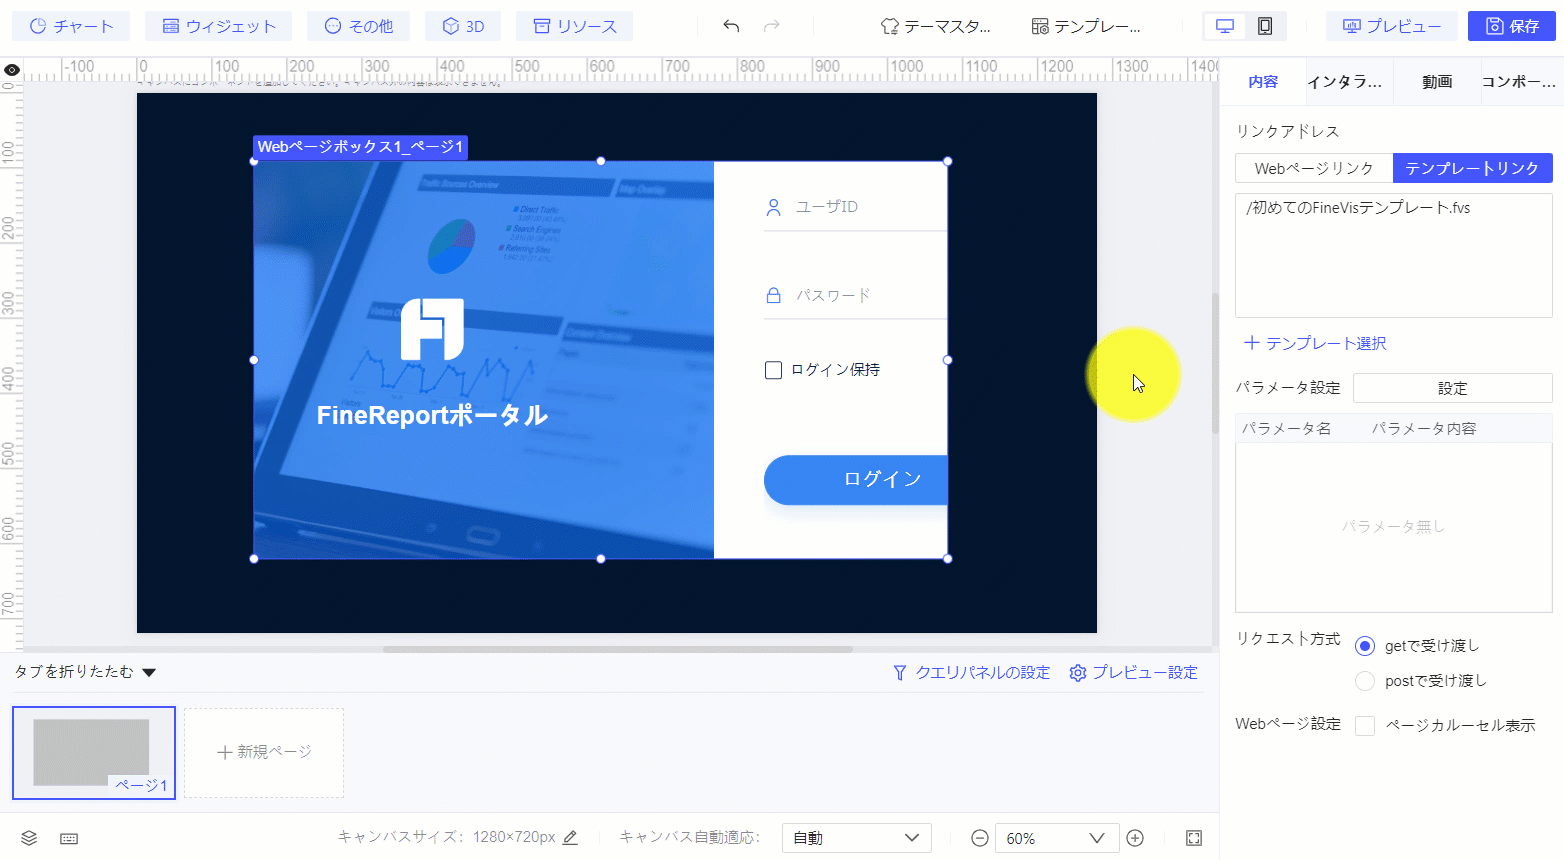Select postで受け渡し radio button
This screenshot has width=1564, height=860.
[1365, 681]
